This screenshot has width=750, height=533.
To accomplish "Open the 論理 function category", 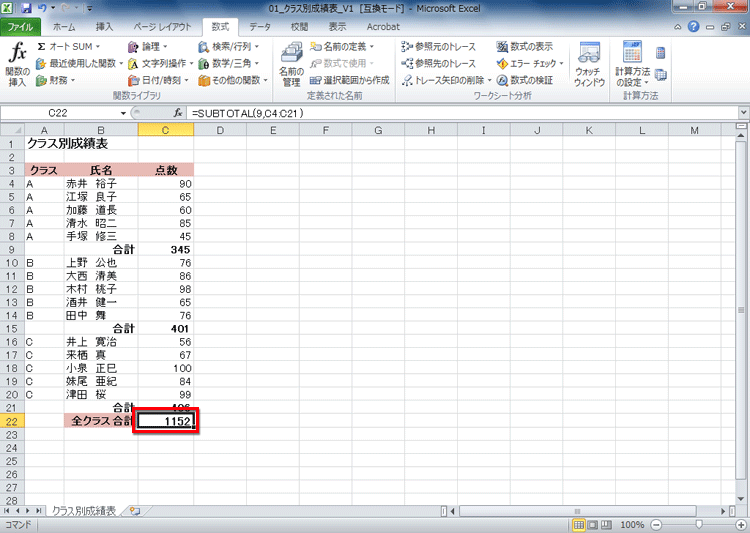I will [148, 46].
